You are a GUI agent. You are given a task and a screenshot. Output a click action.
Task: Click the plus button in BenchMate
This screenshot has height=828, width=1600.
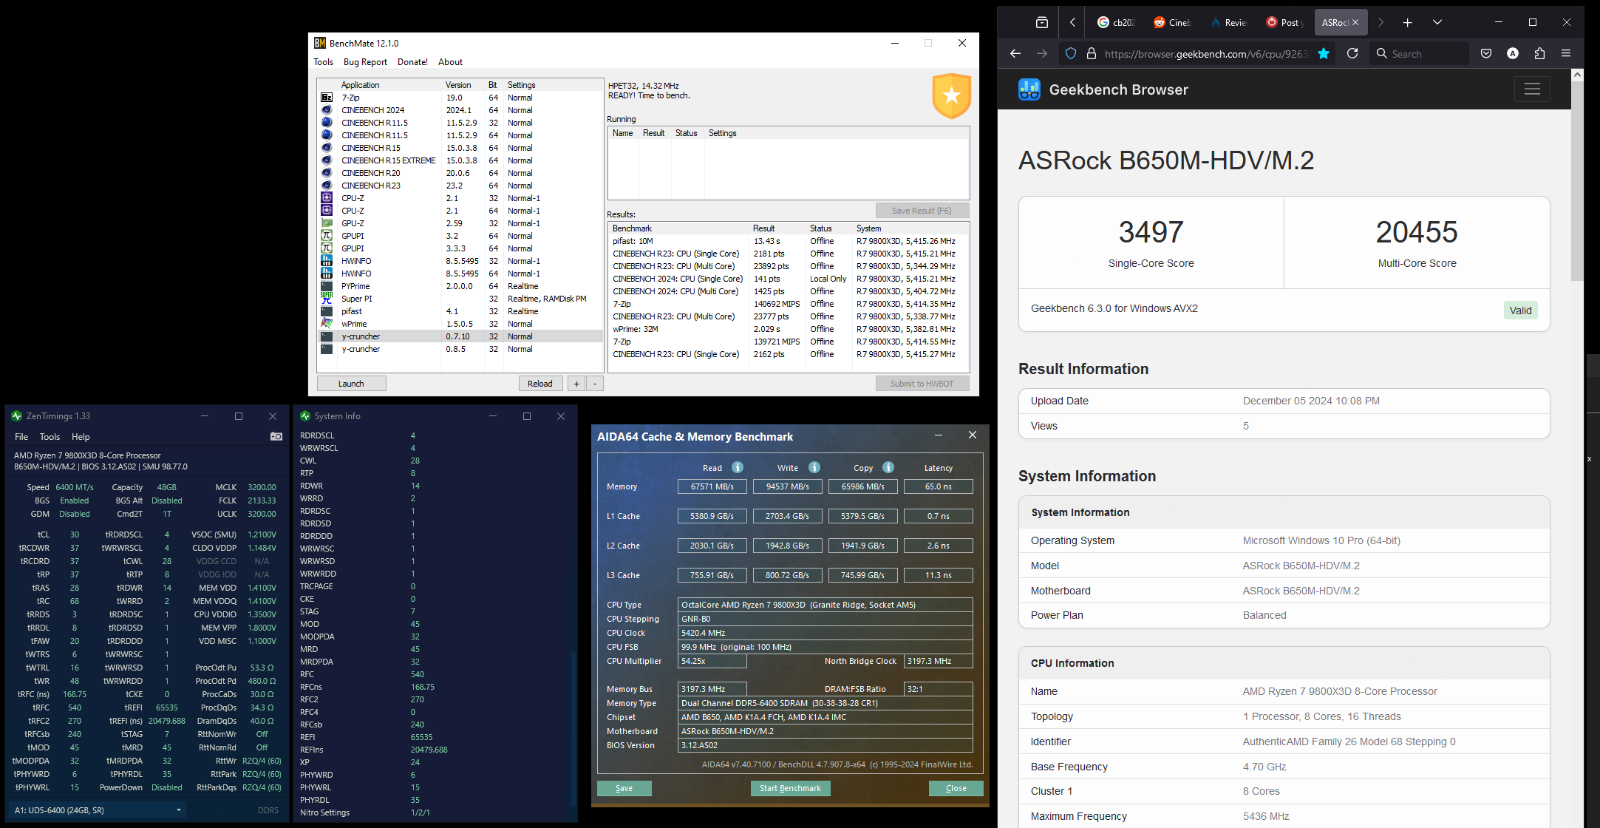pos(576,384)
